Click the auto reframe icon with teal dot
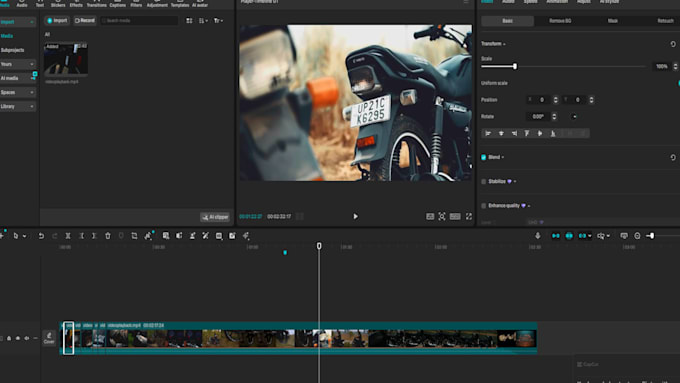 click(x=148, y=236)
